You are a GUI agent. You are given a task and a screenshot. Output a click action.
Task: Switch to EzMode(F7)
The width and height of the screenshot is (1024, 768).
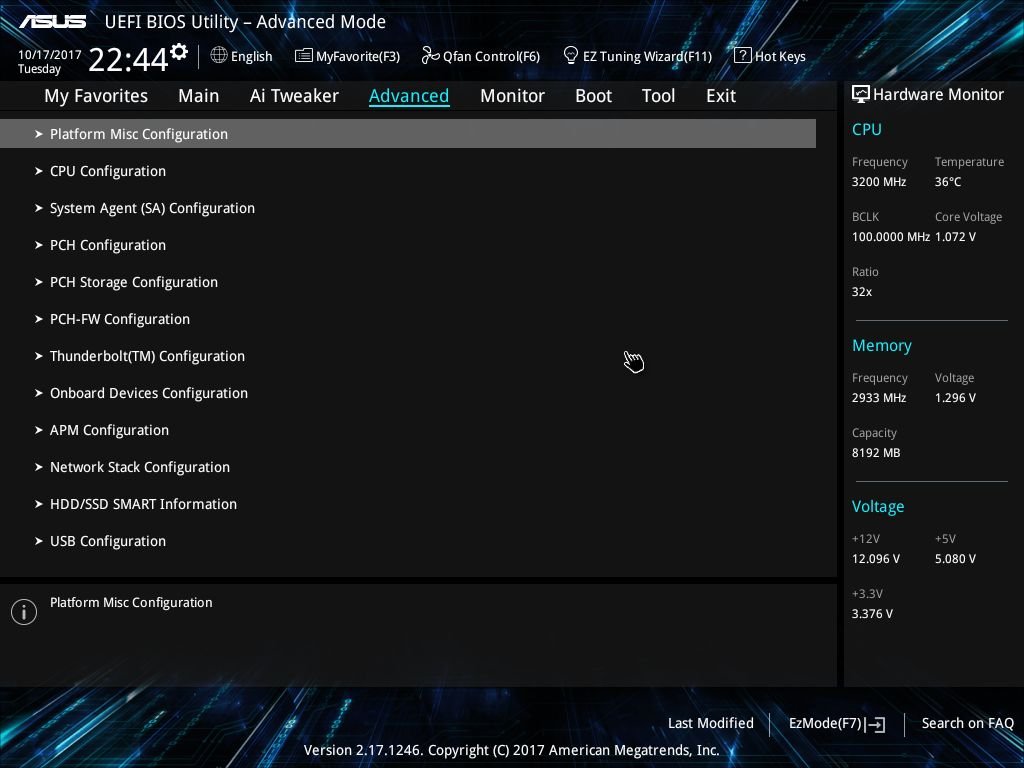click(837, 724)
